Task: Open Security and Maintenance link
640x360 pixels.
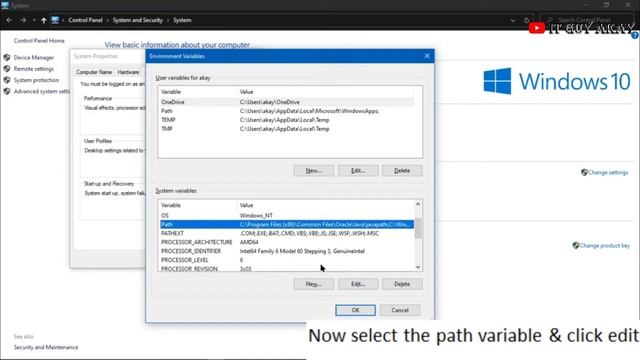Action: [46, 347]
